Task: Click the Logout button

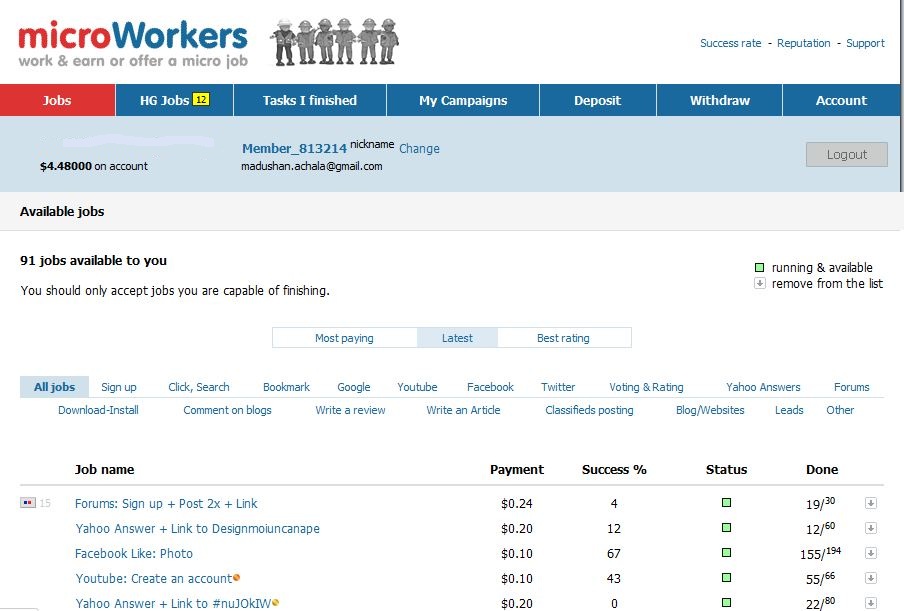Action: [x=846, y=154]
